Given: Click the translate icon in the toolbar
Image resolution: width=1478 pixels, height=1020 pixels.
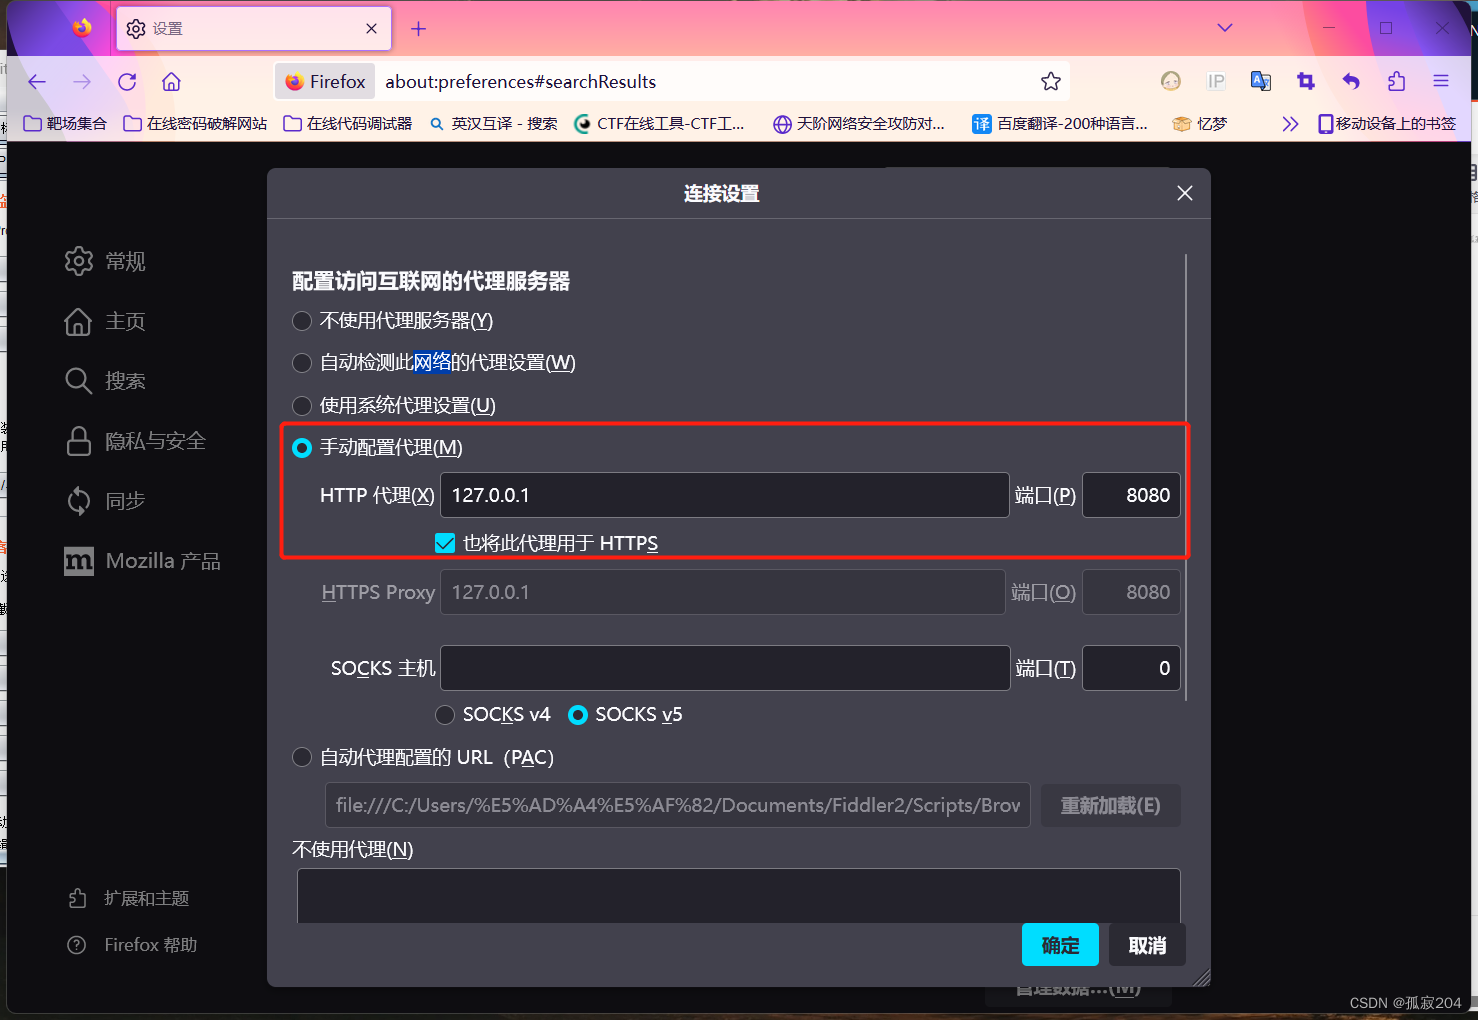Looking at the screenshot, I should [x=1260, y=81].
